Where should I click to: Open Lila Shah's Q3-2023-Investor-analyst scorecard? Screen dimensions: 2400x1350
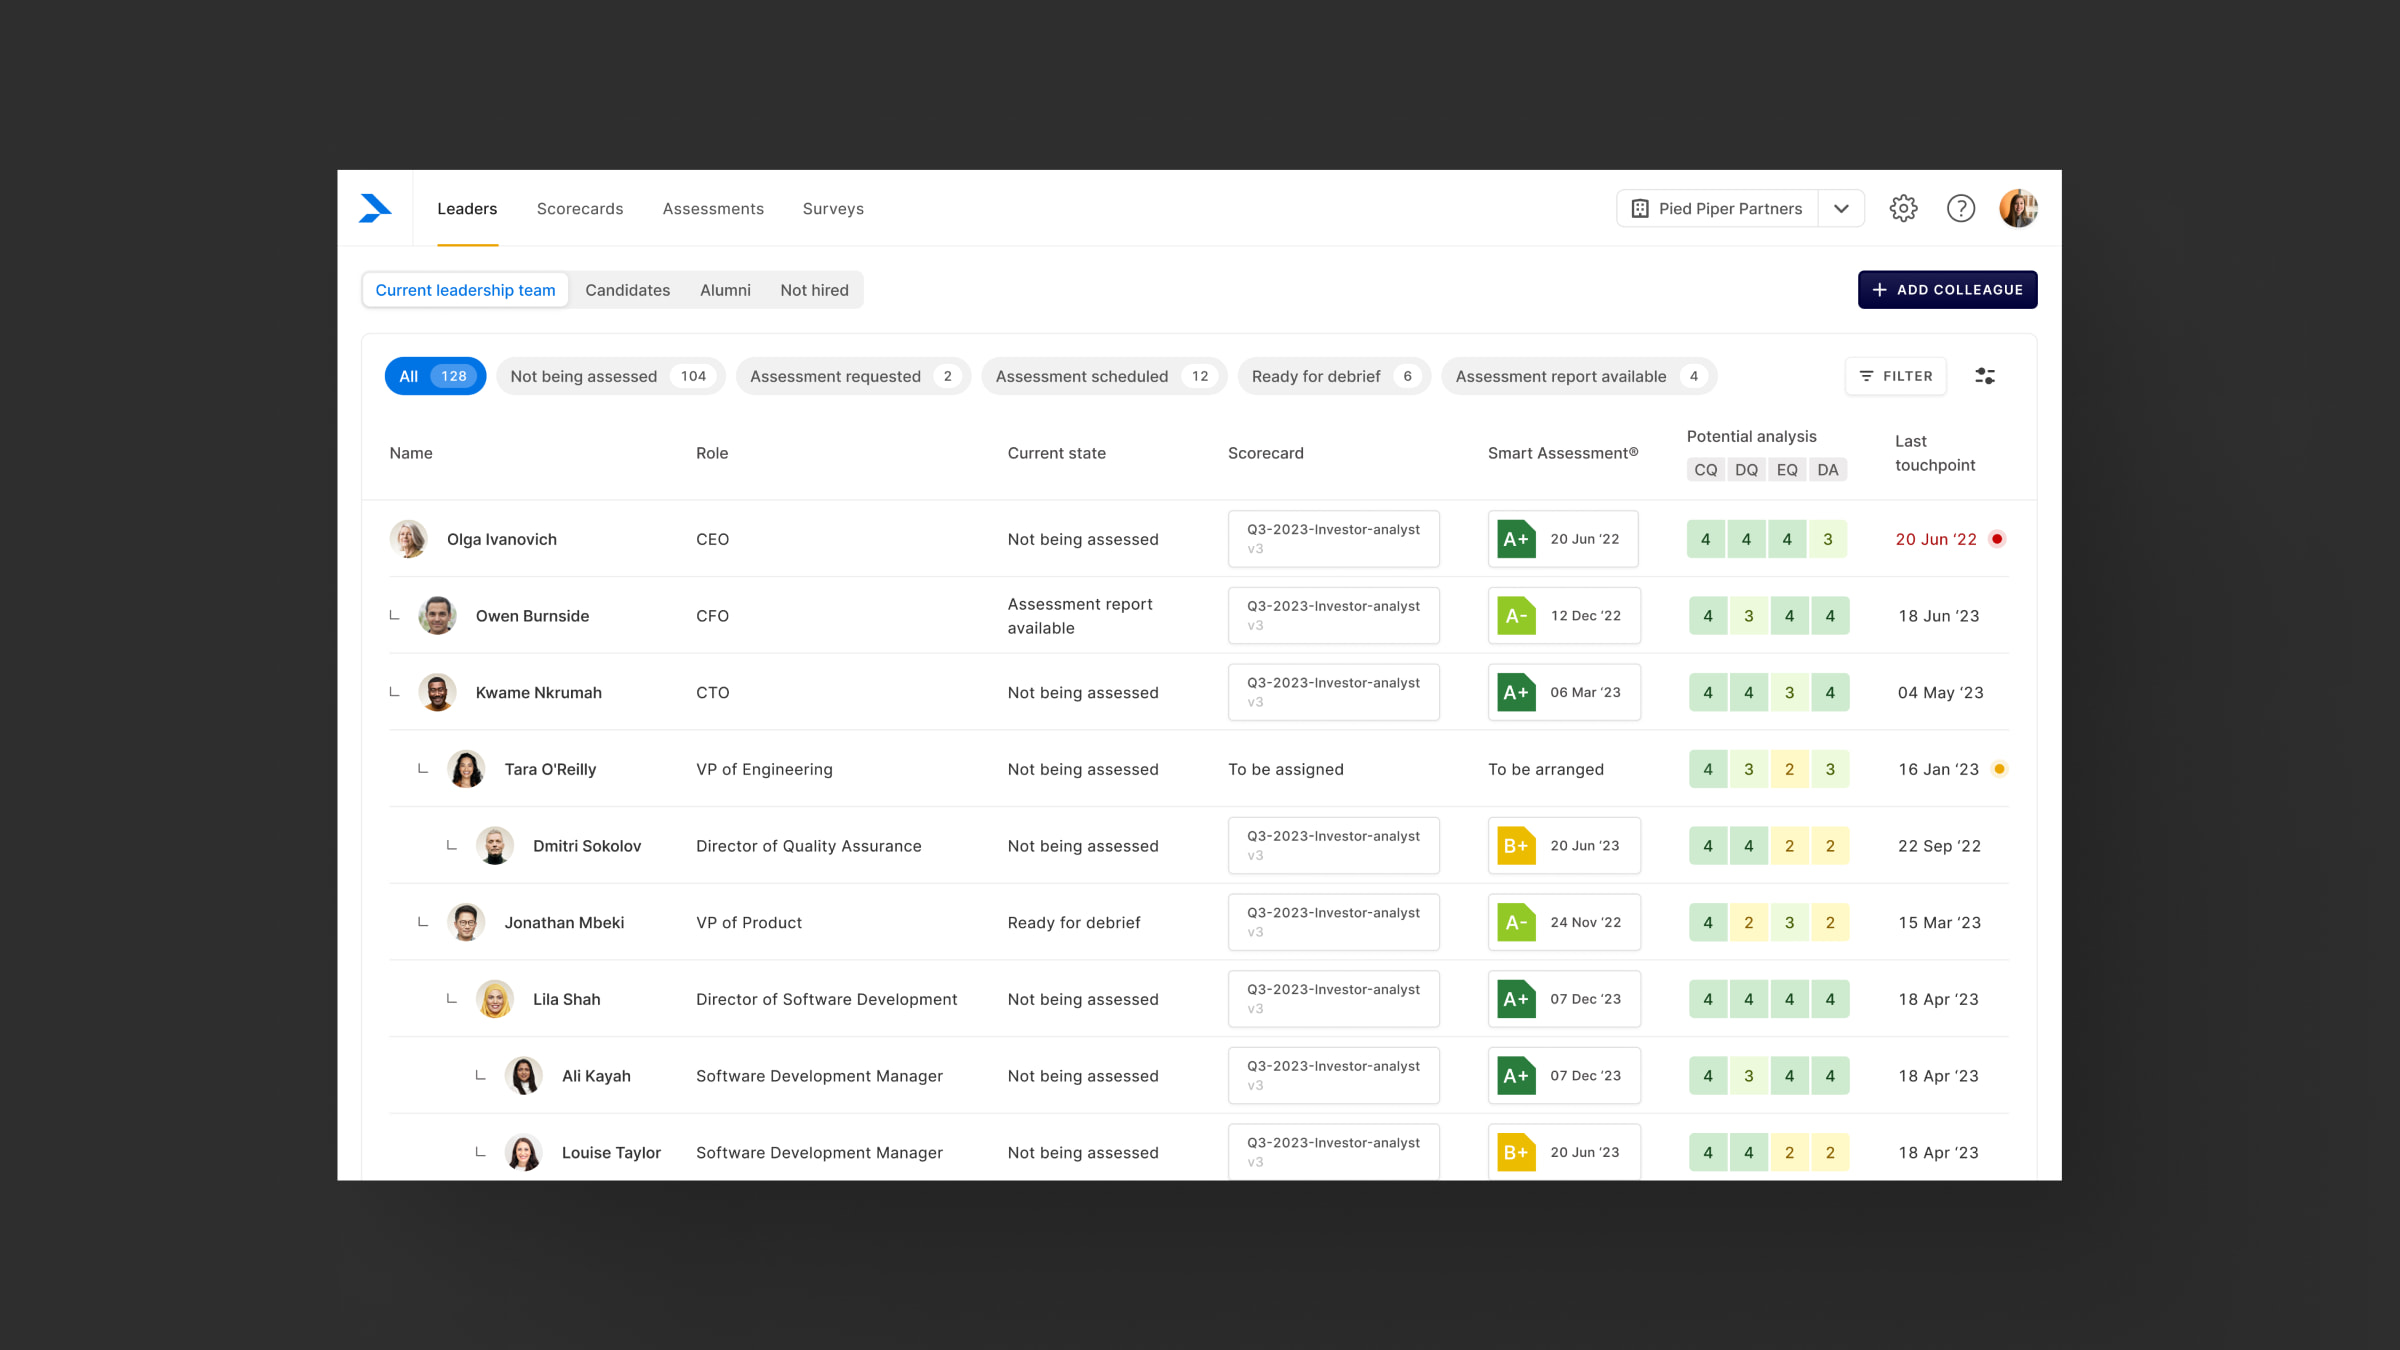tap(1334, 999)
